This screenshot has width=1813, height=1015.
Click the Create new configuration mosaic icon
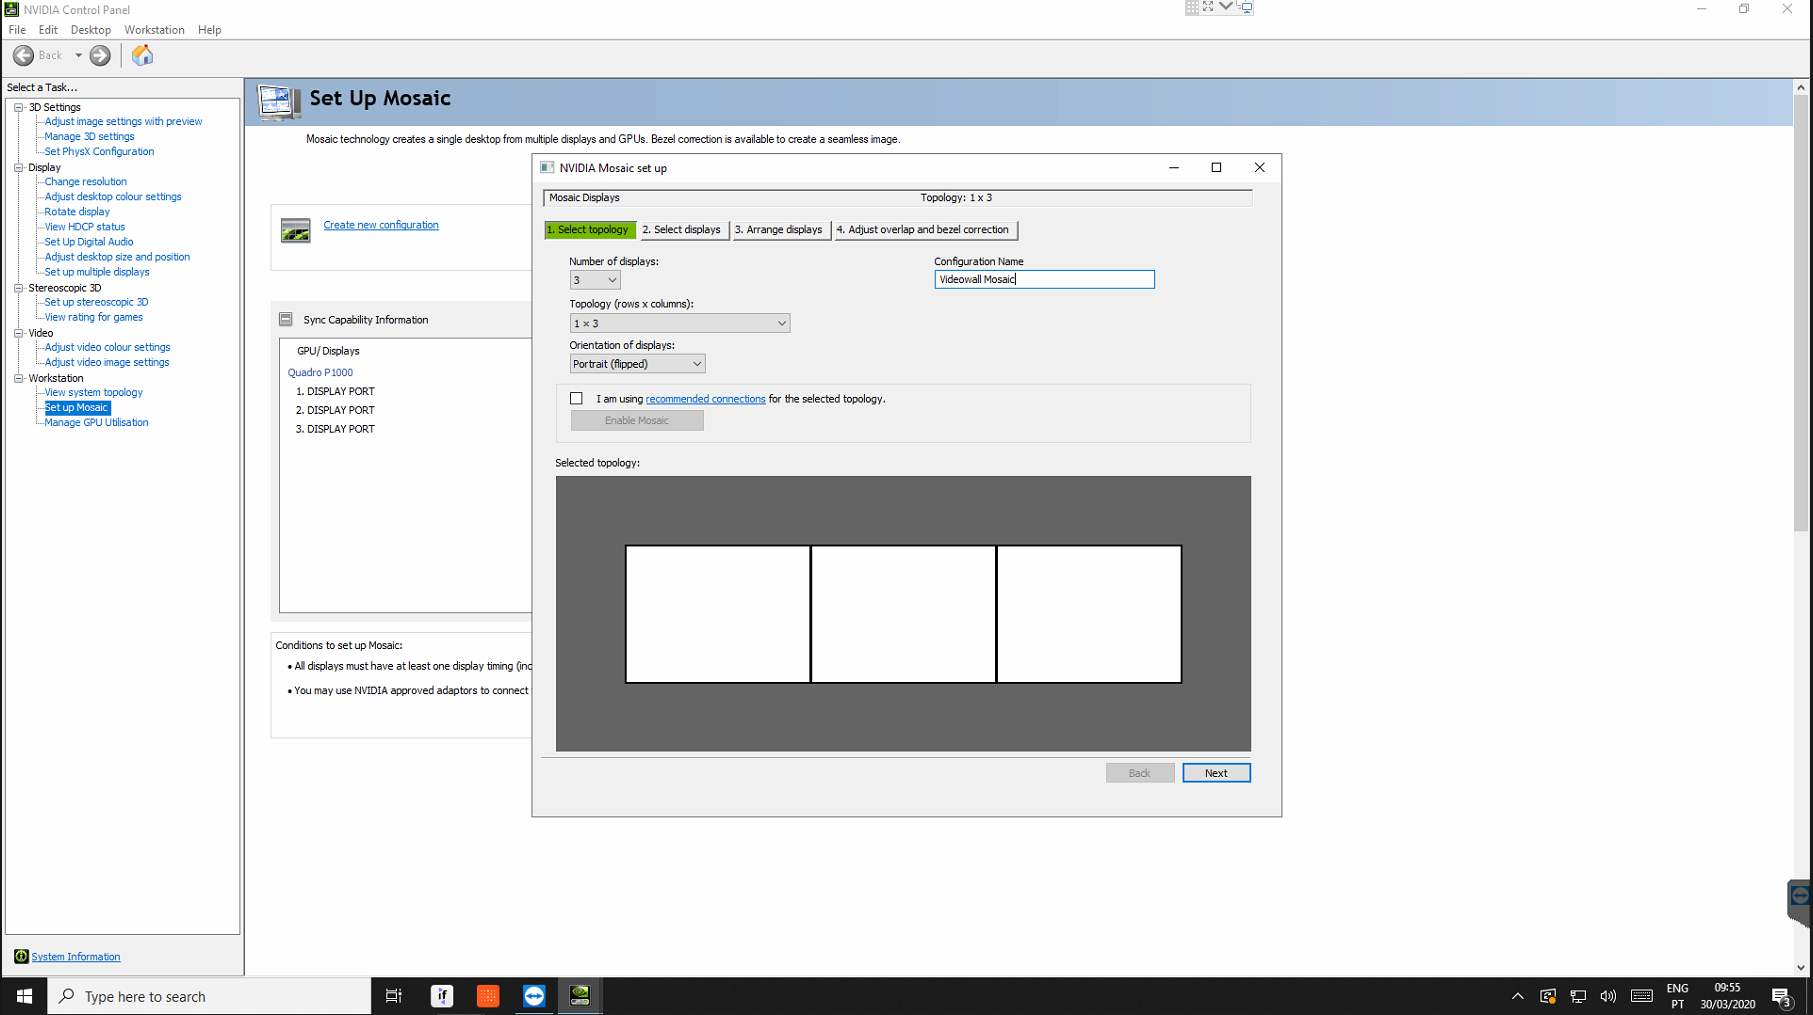click(295, 230)
